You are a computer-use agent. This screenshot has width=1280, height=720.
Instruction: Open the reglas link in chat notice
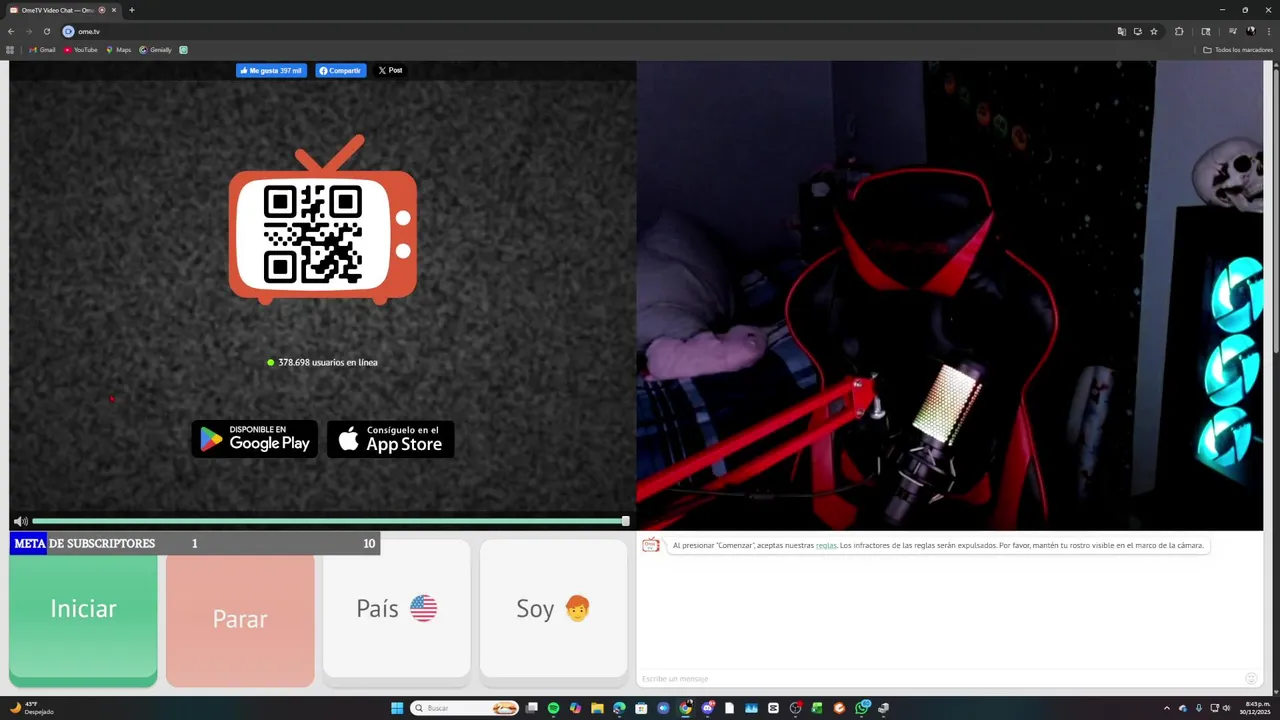point(826,546)
